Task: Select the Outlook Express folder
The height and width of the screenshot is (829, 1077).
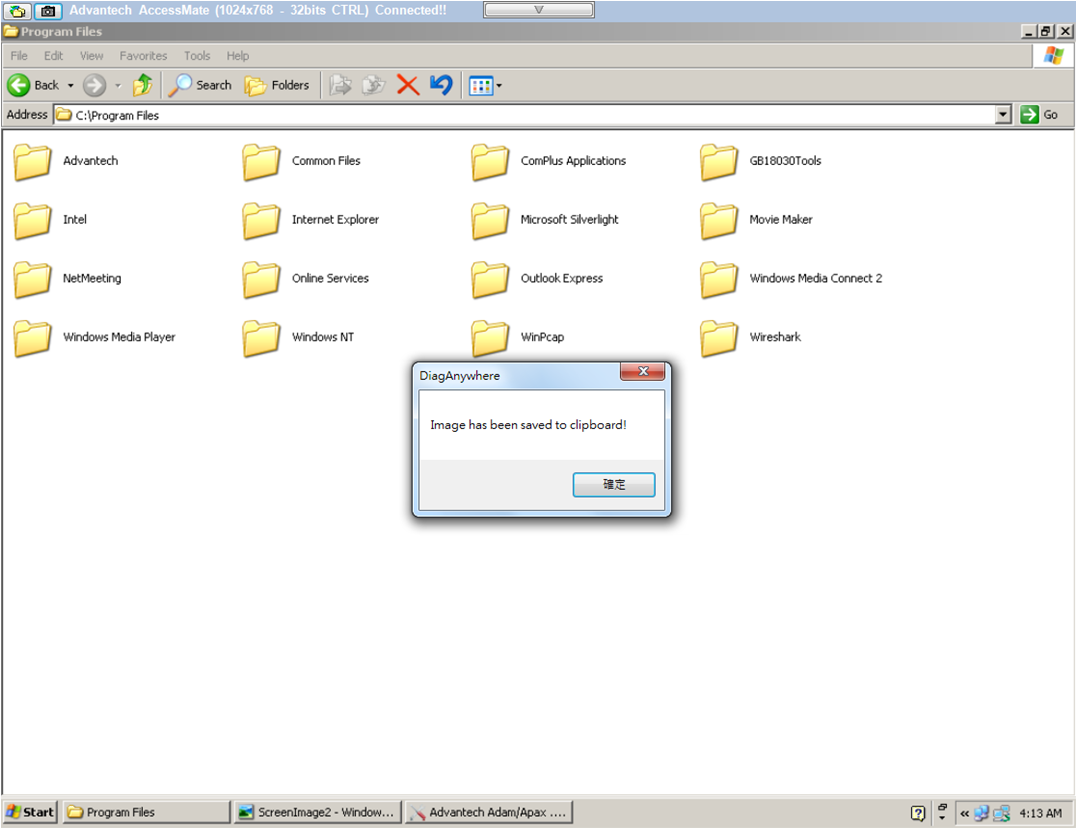Action: (x=537, y=280)
